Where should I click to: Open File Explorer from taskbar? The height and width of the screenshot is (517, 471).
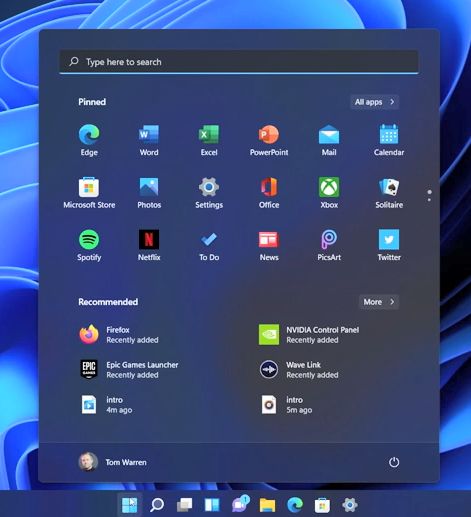click(267, 505)
